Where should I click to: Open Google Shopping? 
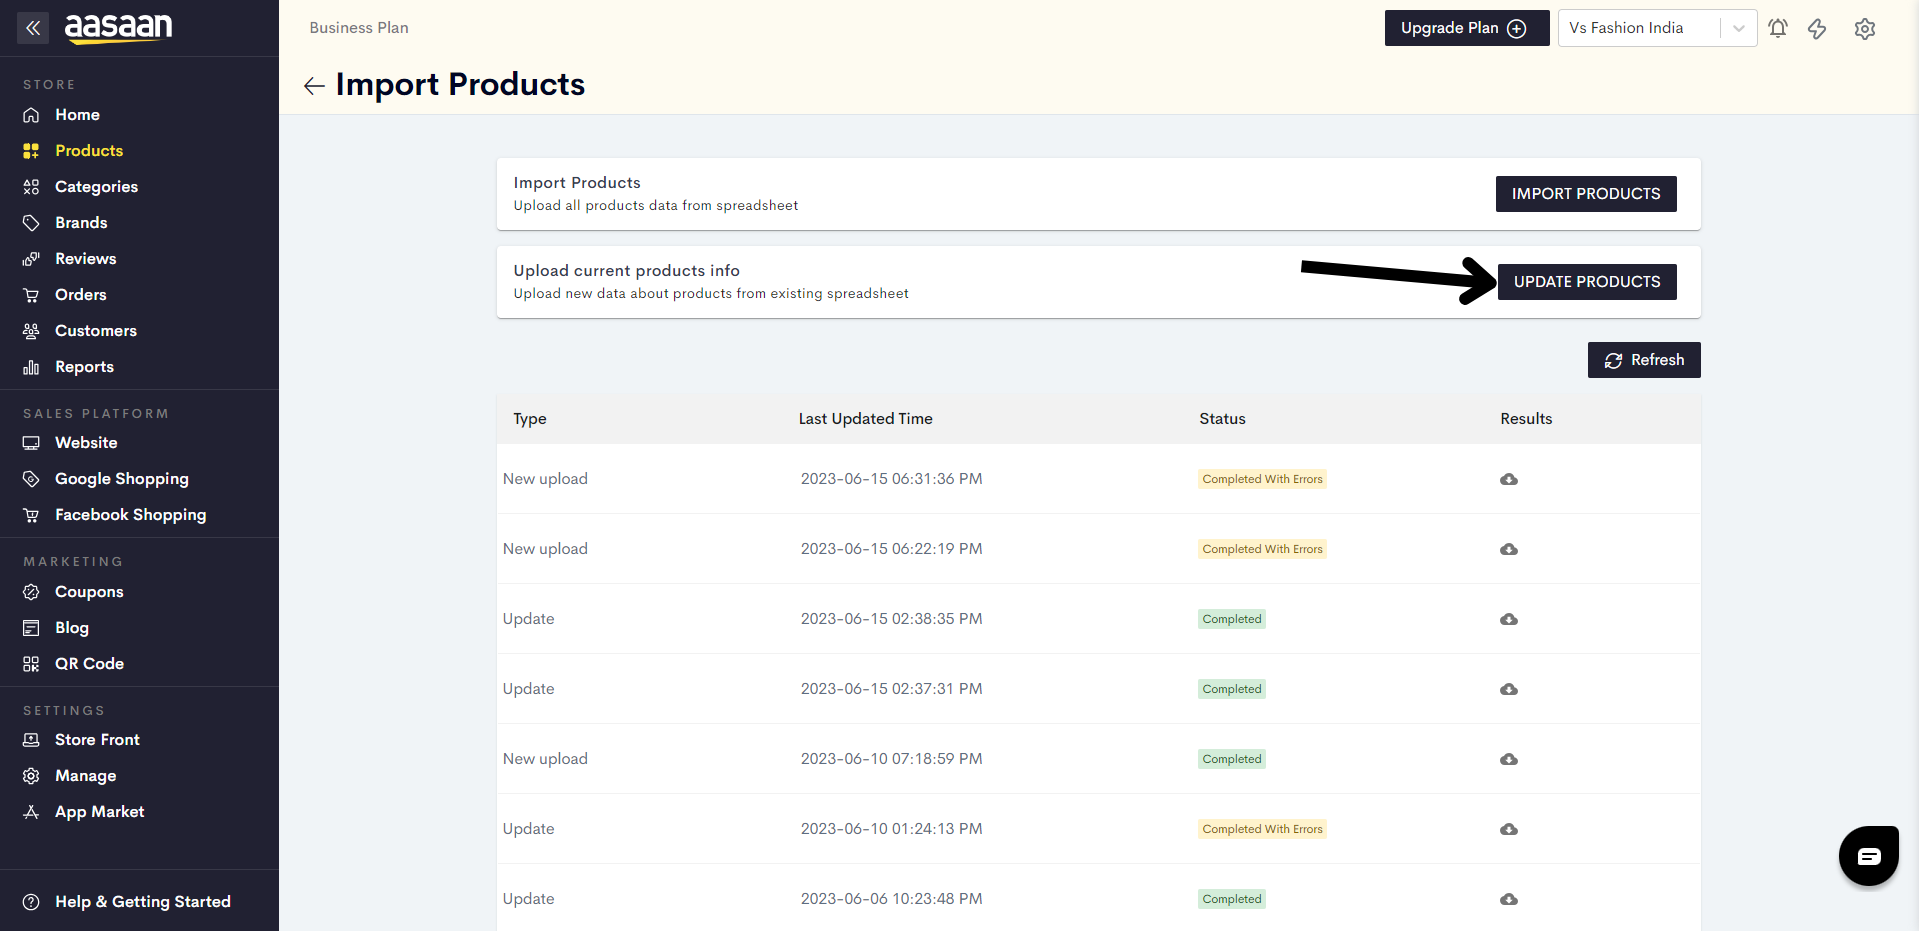point(121,479)
